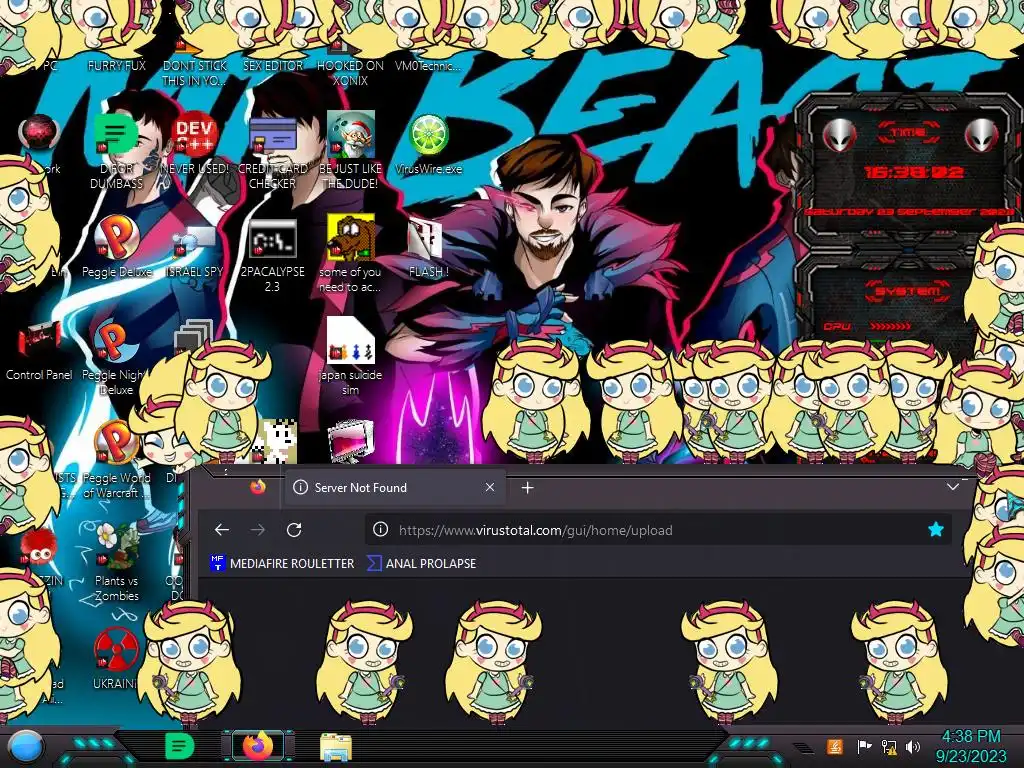Expand the list all tabs chevron

[953, 487]
